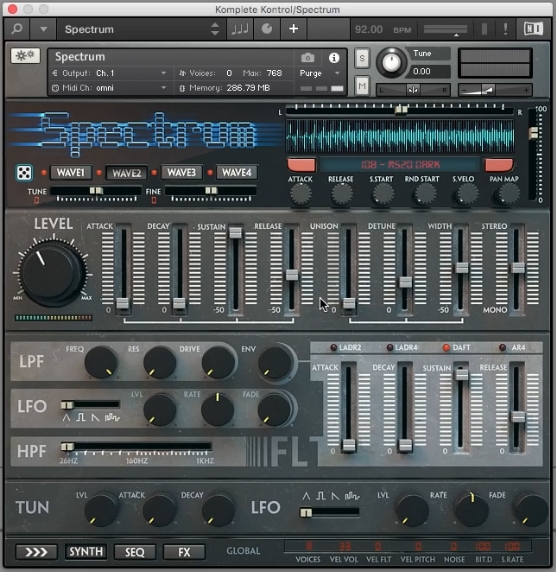This screenshot has height=572, width=556.
Task: Open the instrument info icon
Action: coord(334,58)
